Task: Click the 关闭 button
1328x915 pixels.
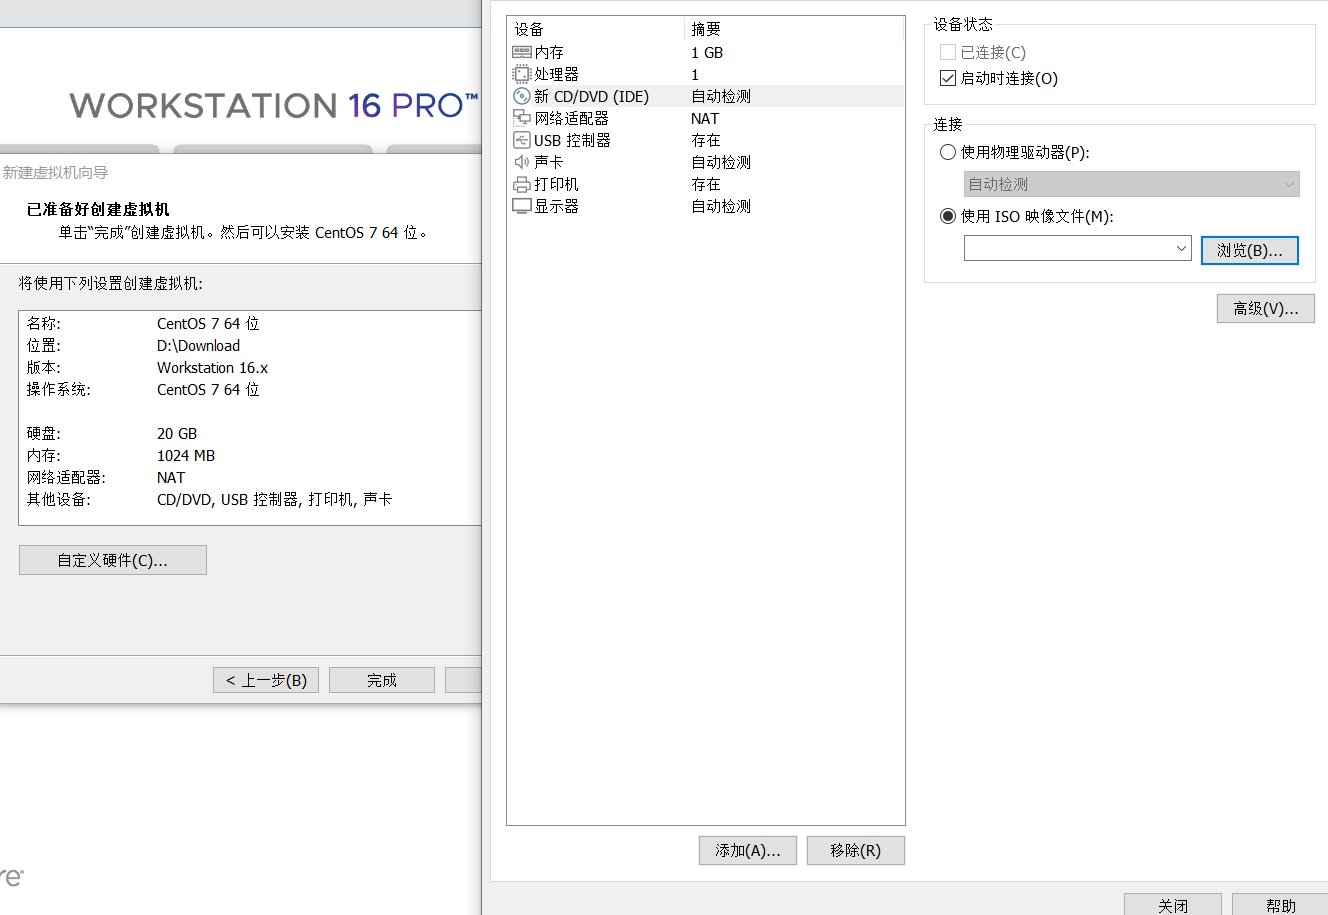Action: point(1173,904)
